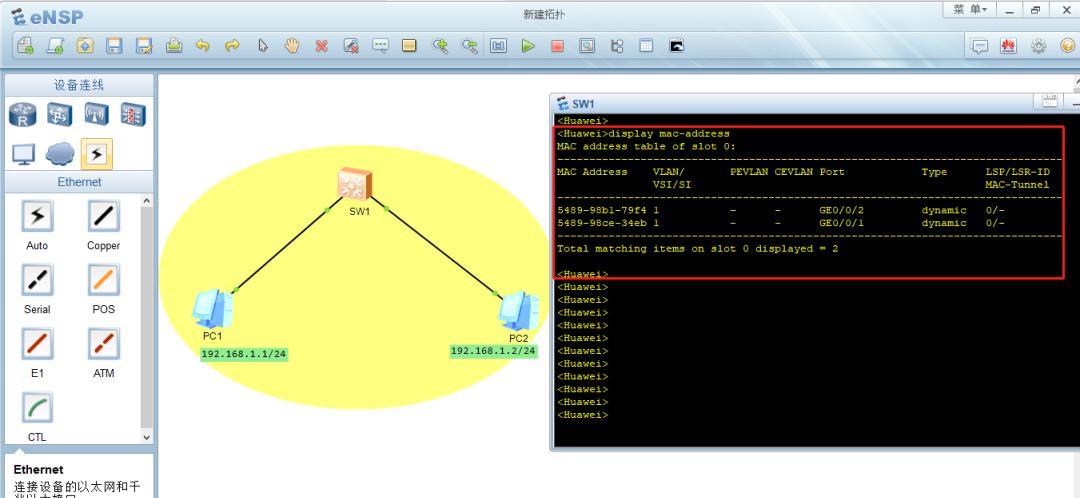
Task: Open an existing topology file
Action: (85, 46)
